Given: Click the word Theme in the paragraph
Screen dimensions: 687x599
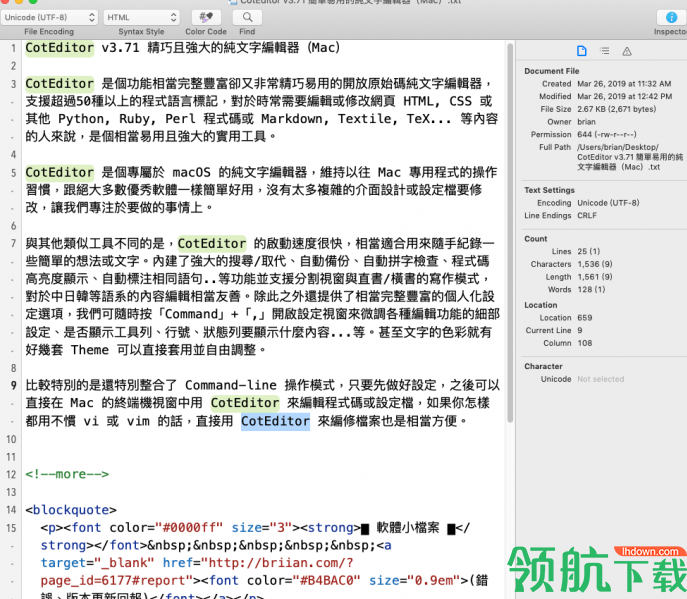Looking at the screenshot, I should click(x=90, y=350).
